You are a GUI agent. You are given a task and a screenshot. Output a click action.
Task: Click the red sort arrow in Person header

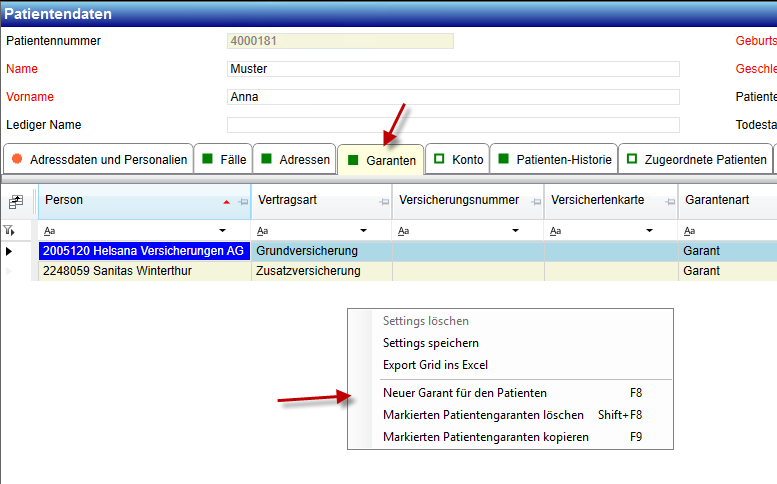point(226,202)
